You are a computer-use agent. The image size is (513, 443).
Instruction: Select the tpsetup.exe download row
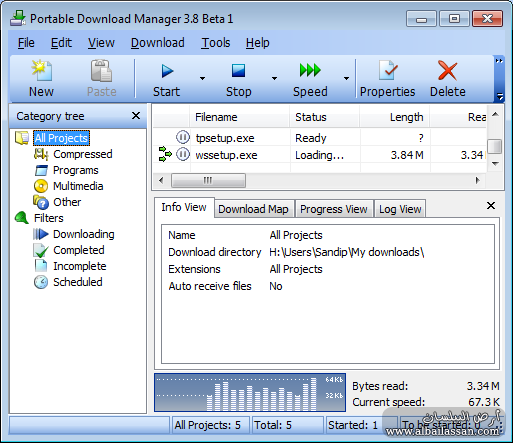pyautogui.click(x=320, y=138)
